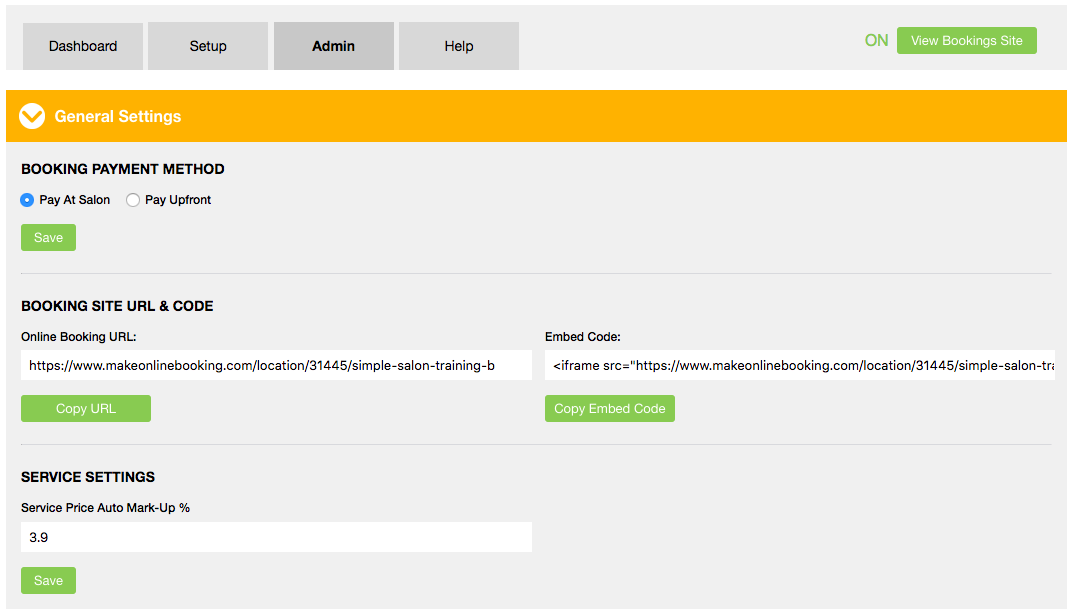1072x616 pixels.
Task: Collapse General Settings with the chevron icon
Action: pos(32,116)
